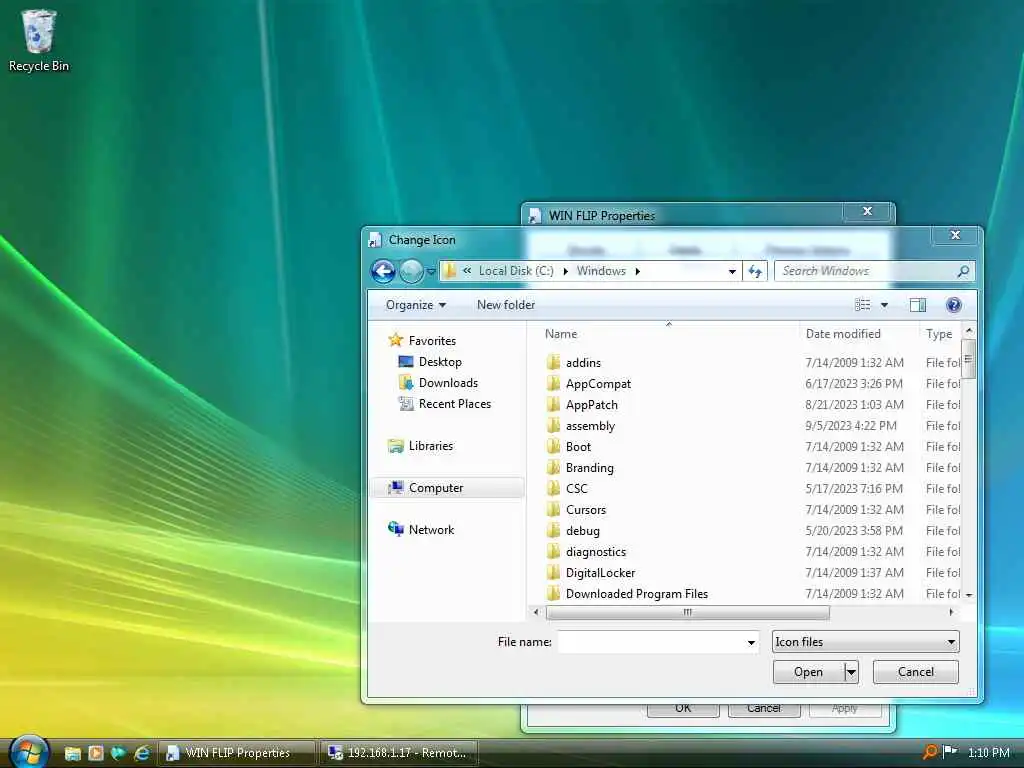The image size is (1024, 768).
Task: Expand the arrow after Windows in path
Action: point(637,272)
